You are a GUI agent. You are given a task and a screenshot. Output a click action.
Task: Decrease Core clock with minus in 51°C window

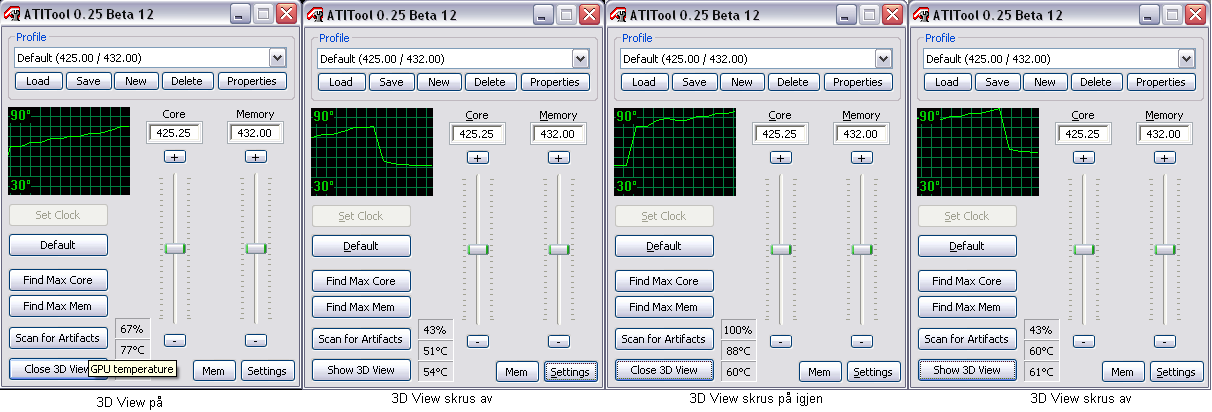(x=477, y=341)
